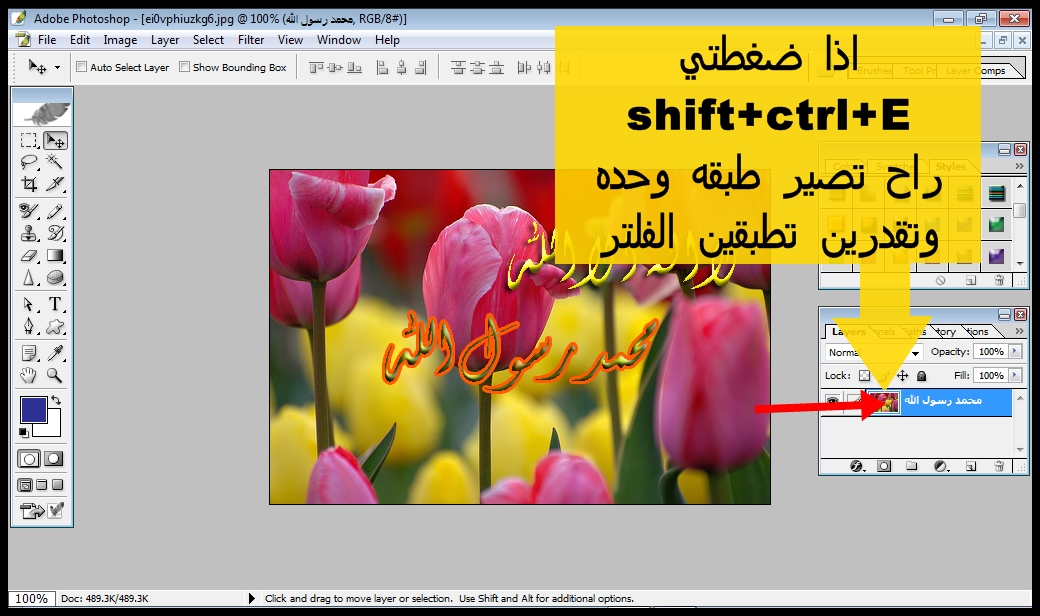This screenshot has height=616, width=1040.
Task: Expand the Move tool preset picker
Action: point(57,68)
